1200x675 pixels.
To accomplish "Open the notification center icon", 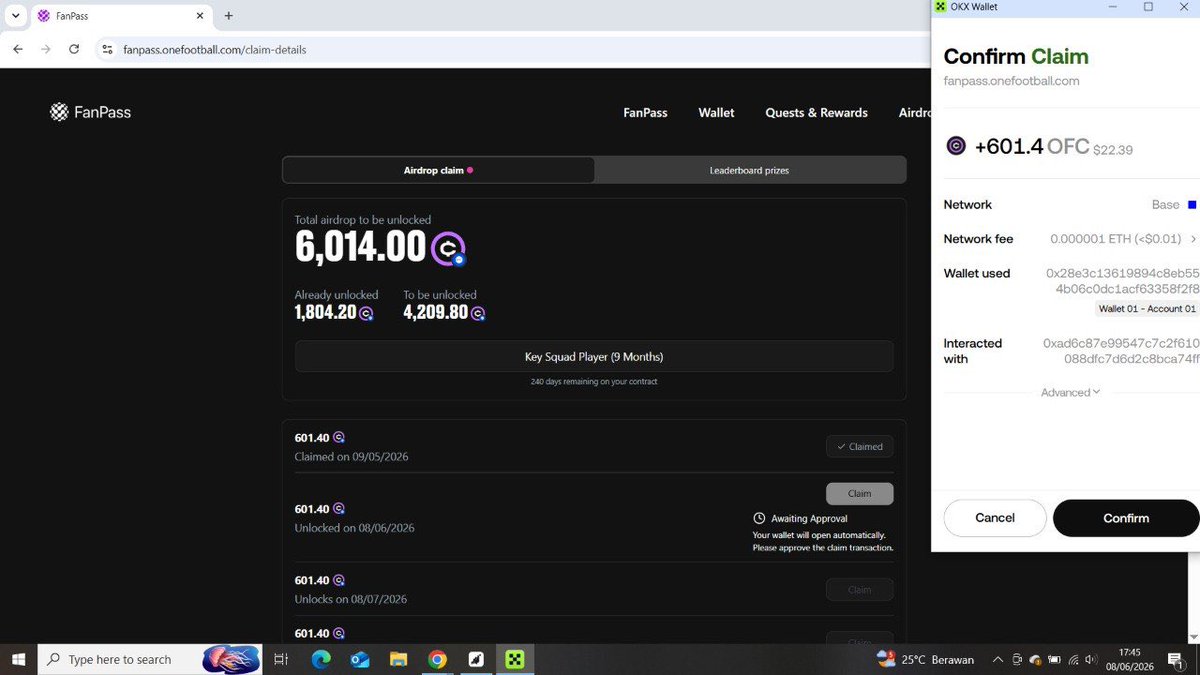I will pyautogui.click(x=1178, y=660).
